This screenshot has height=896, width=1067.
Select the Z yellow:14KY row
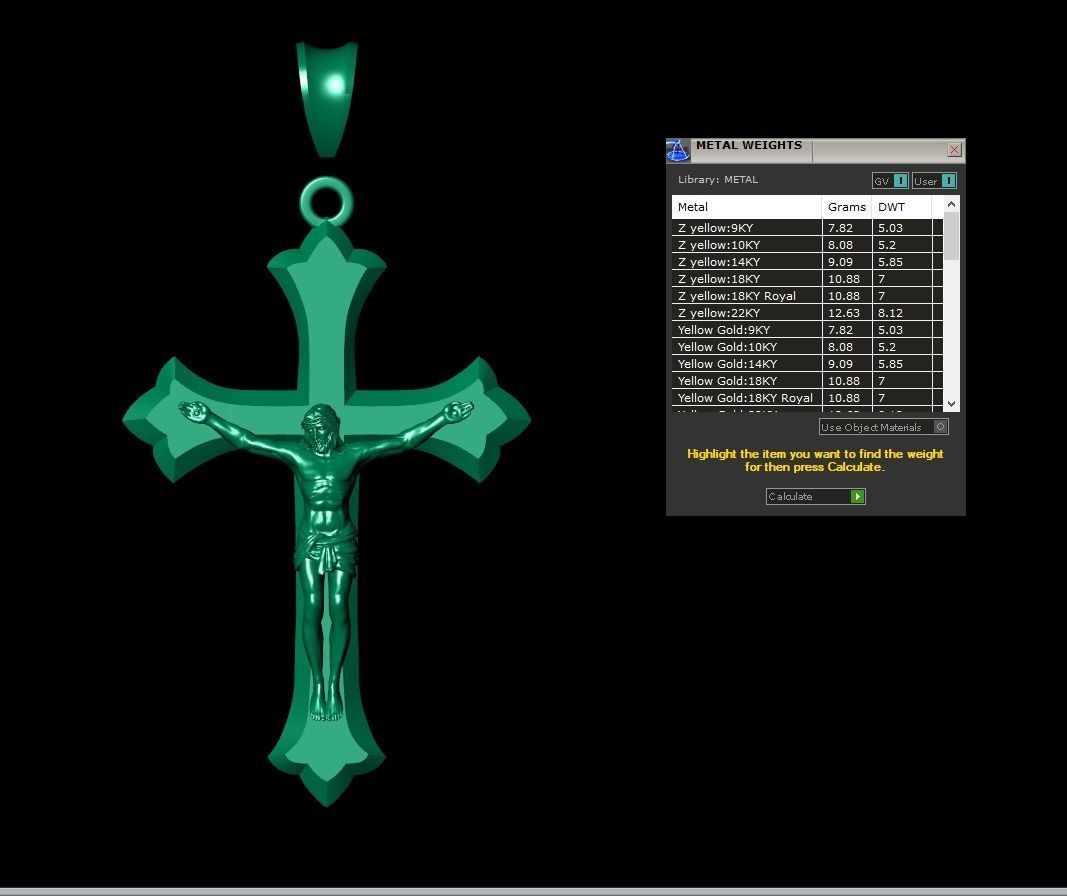click(807, 262)
